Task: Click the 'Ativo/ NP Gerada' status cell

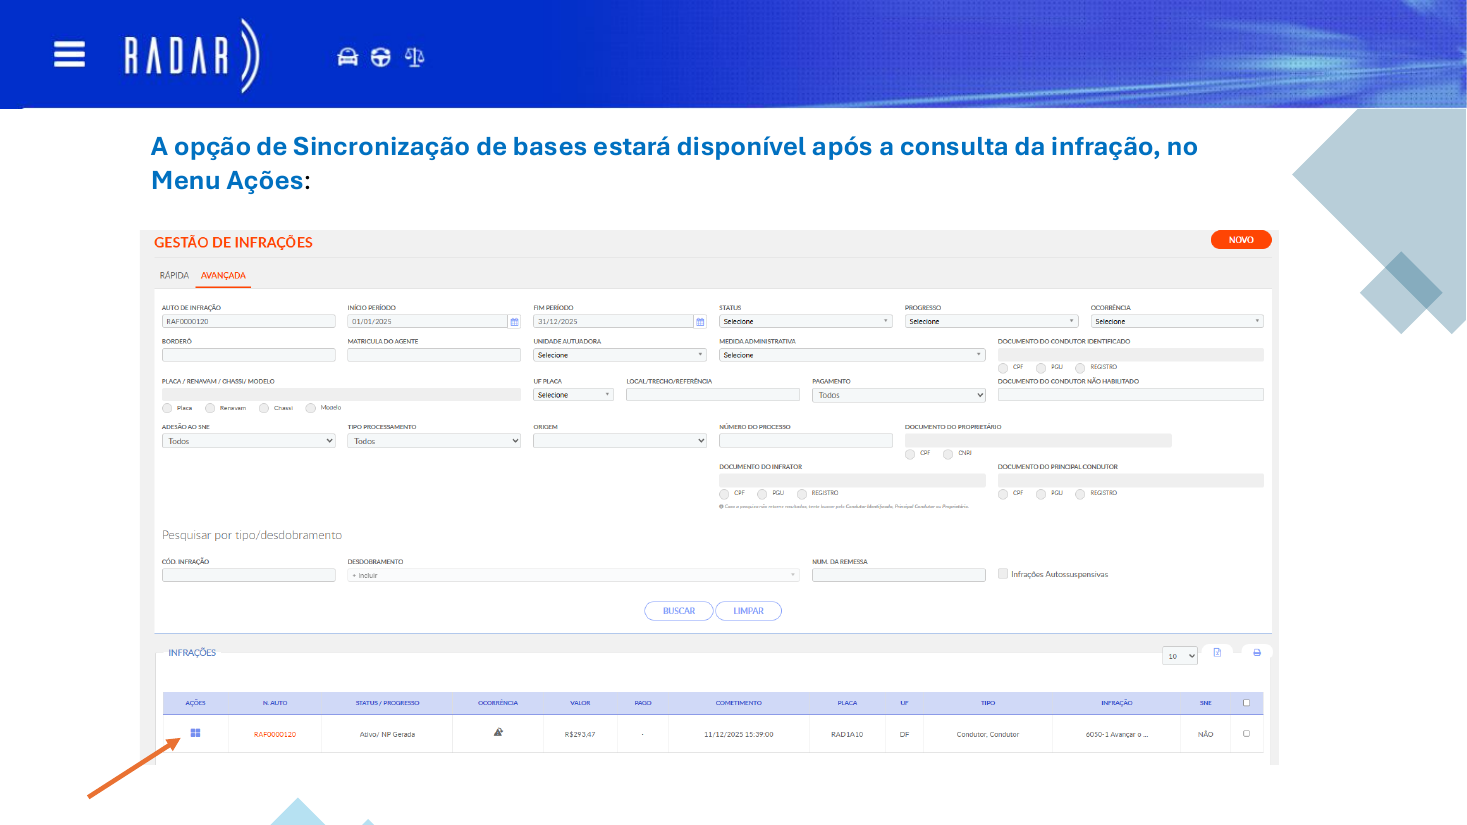Action: 387,735
